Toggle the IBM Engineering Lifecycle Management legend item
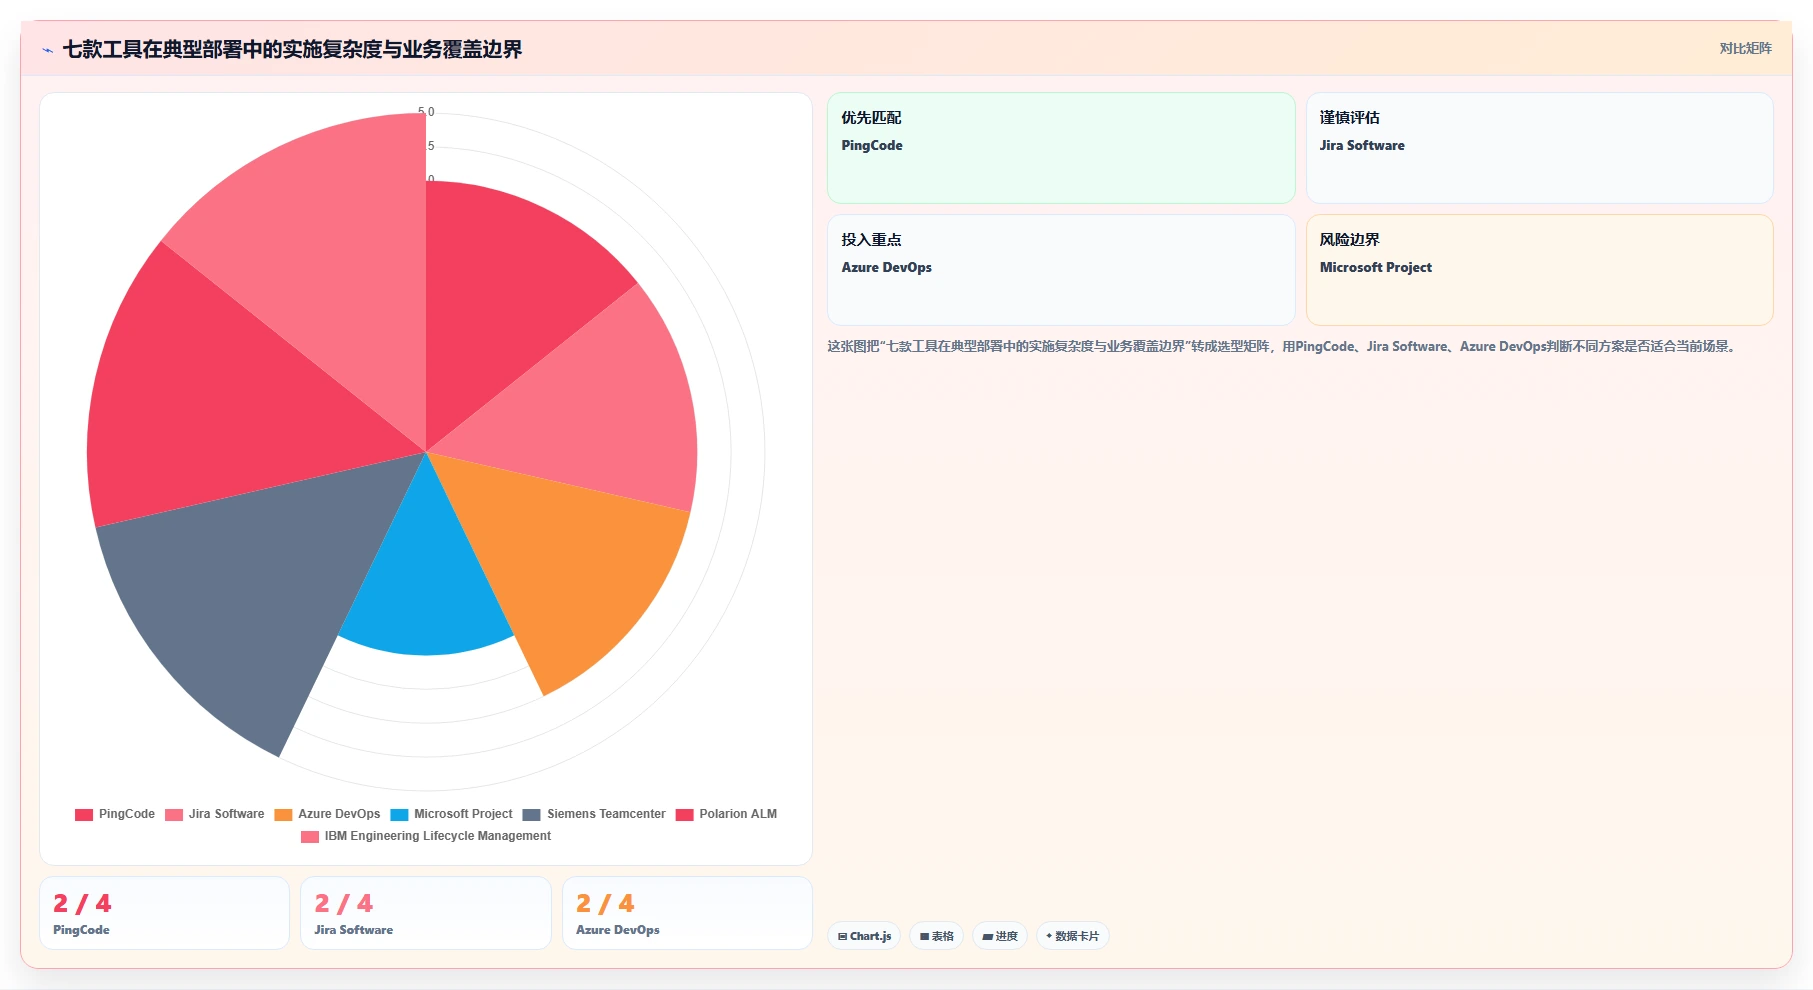 (426, 836)
